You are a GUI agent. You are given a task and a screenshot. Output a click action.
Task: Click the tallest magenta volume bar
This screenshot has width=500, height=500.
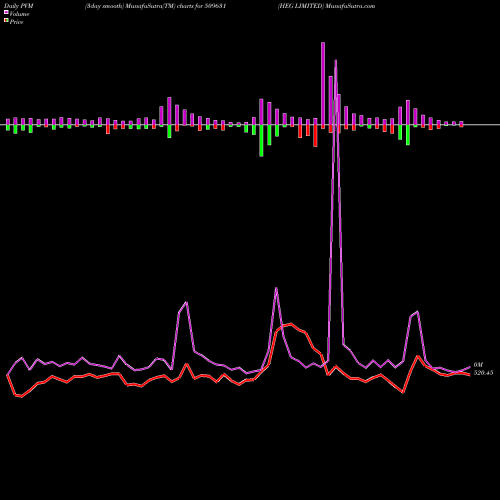[x=323, y=83]
